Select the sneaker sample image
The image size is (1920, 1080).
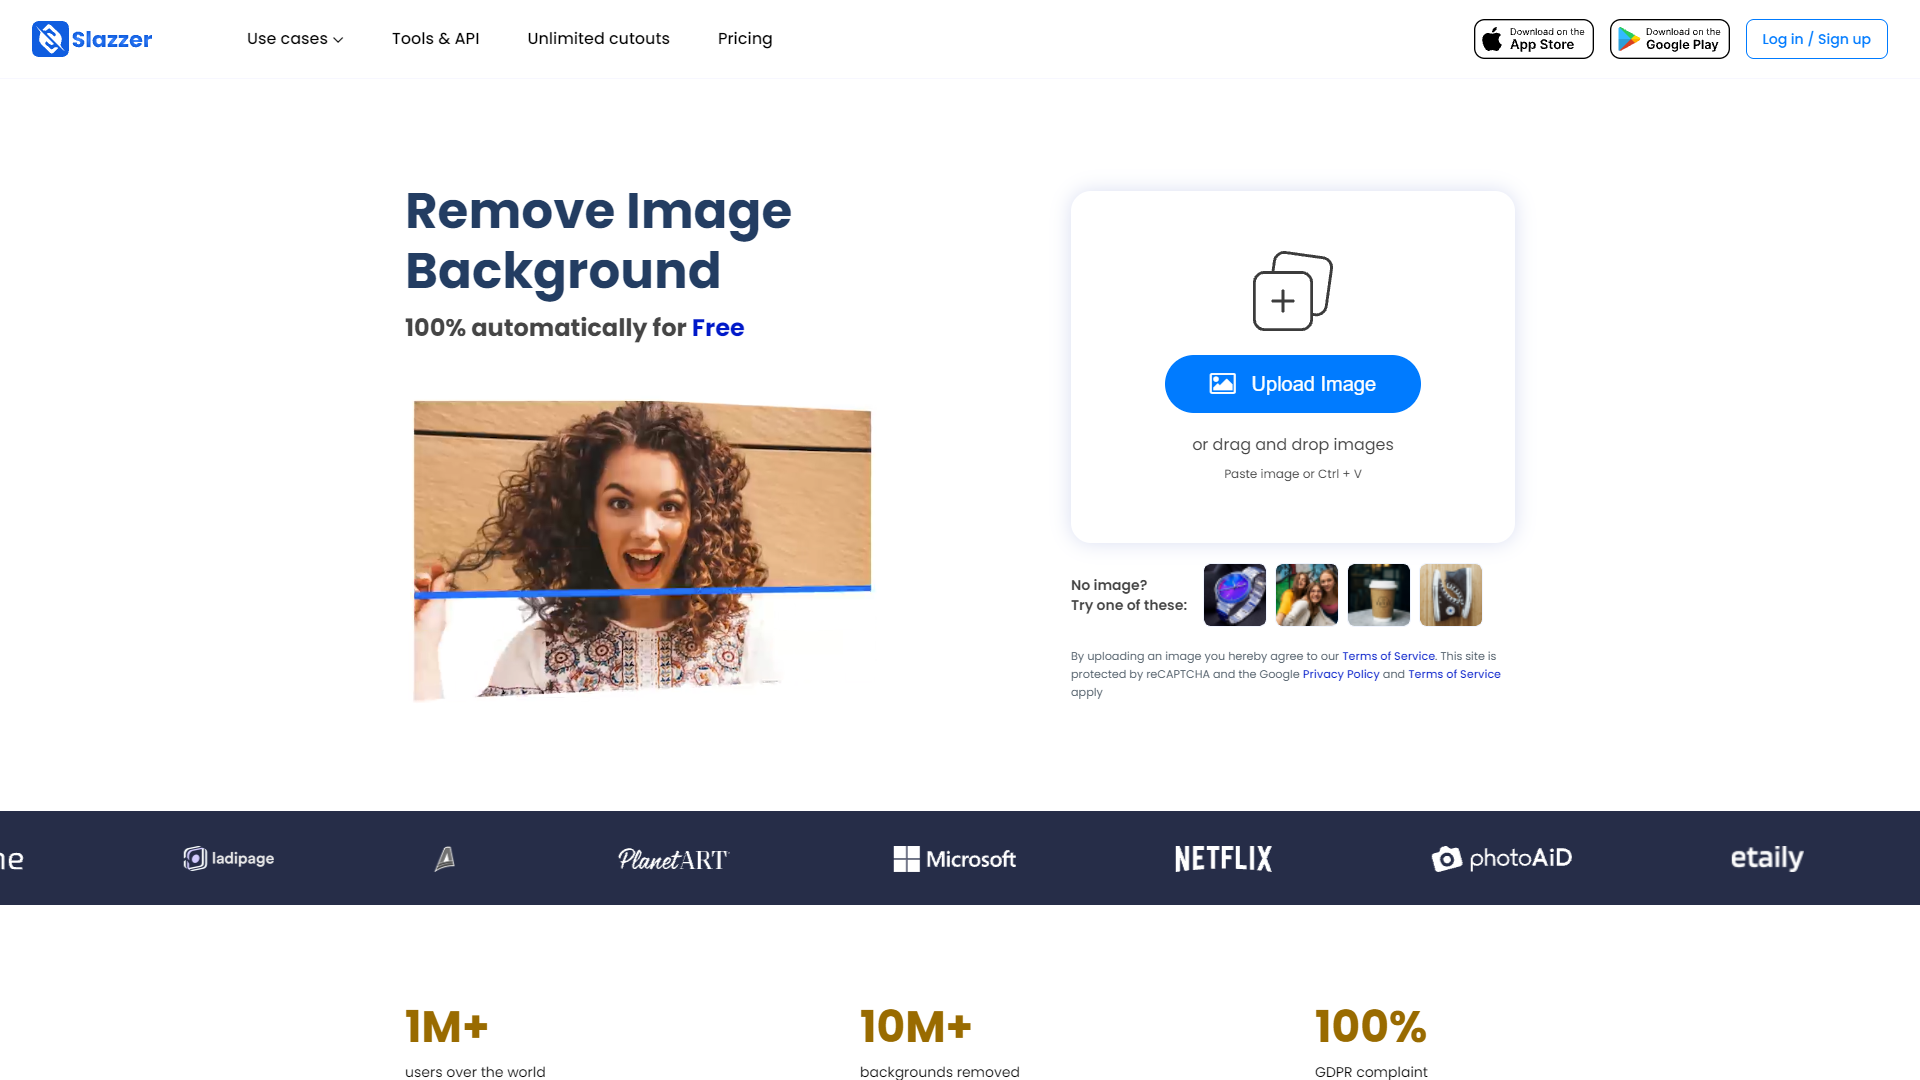[1450, 594]
